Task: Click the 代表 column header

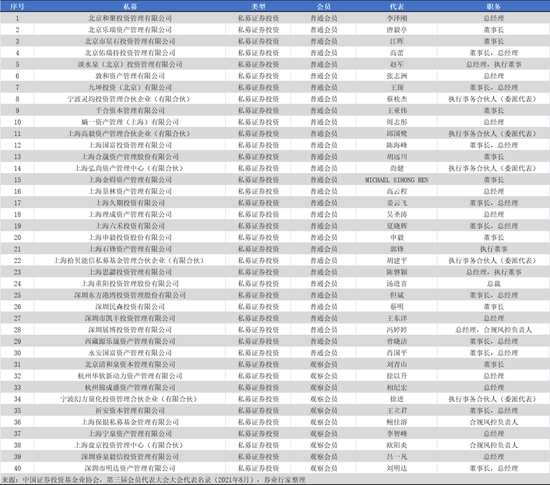Action: (397, 6)
